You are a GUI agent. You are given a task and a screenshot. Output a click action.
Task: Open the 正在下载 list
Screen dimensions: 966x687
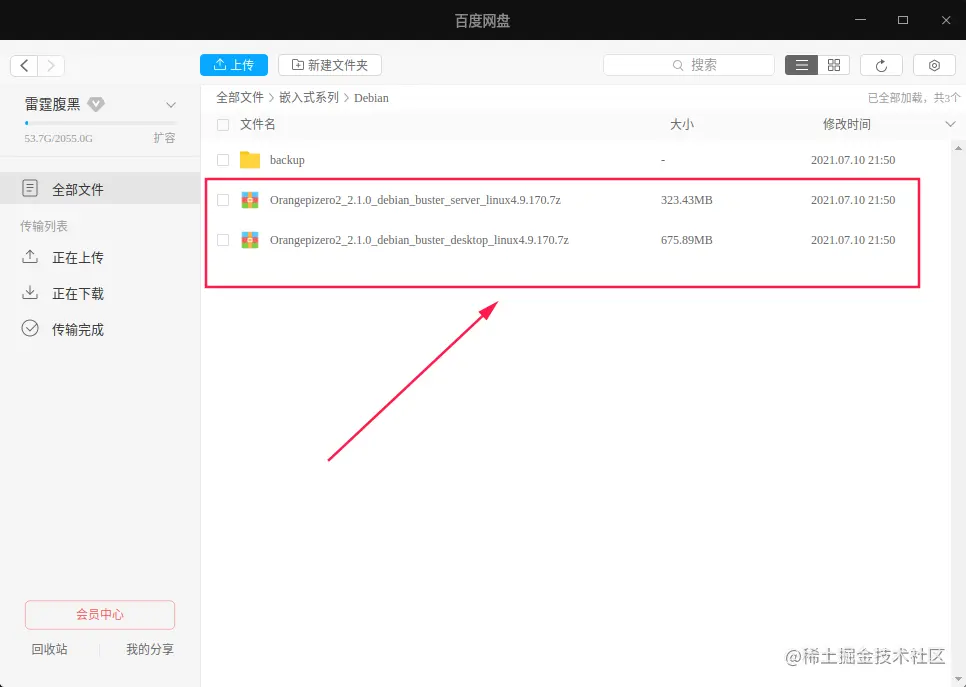click(78, 293)
